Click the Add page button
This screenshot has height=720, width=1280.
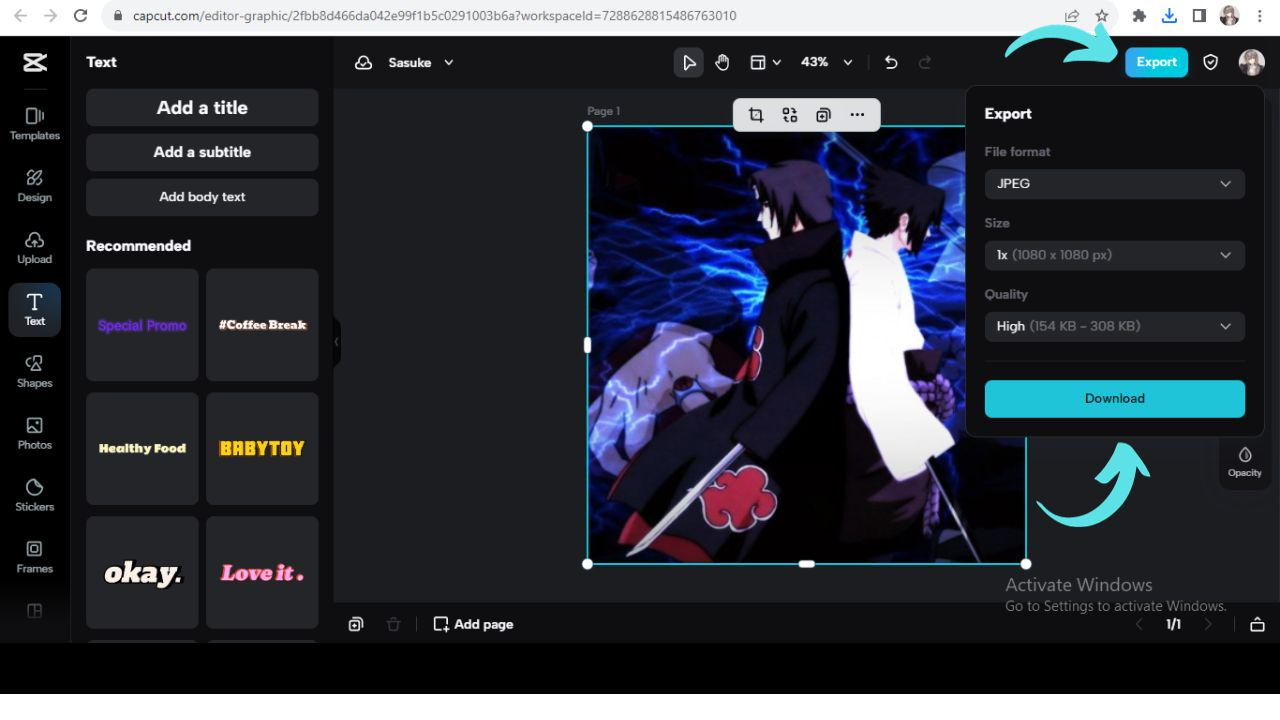(x=473, y=624)
